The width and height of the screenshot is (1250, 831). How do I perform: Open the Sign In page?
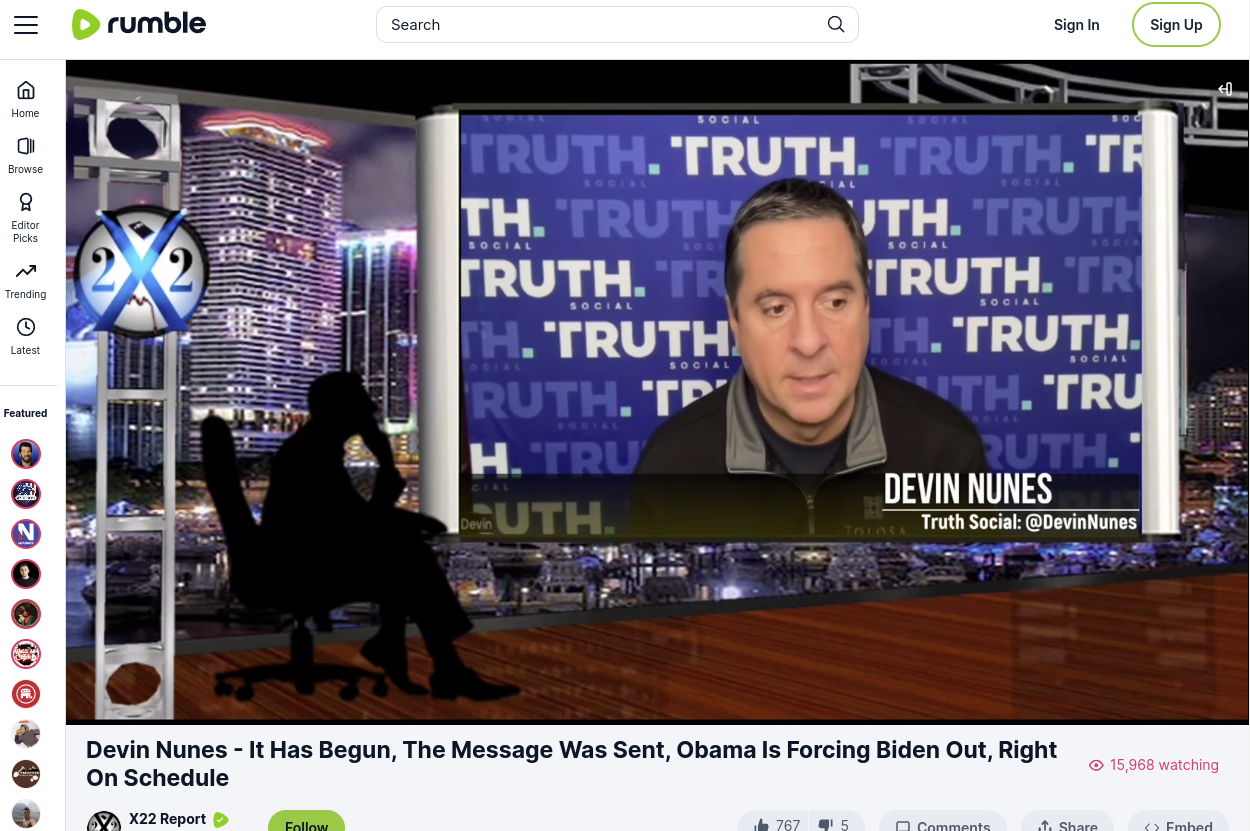(x=1076, y=25)
